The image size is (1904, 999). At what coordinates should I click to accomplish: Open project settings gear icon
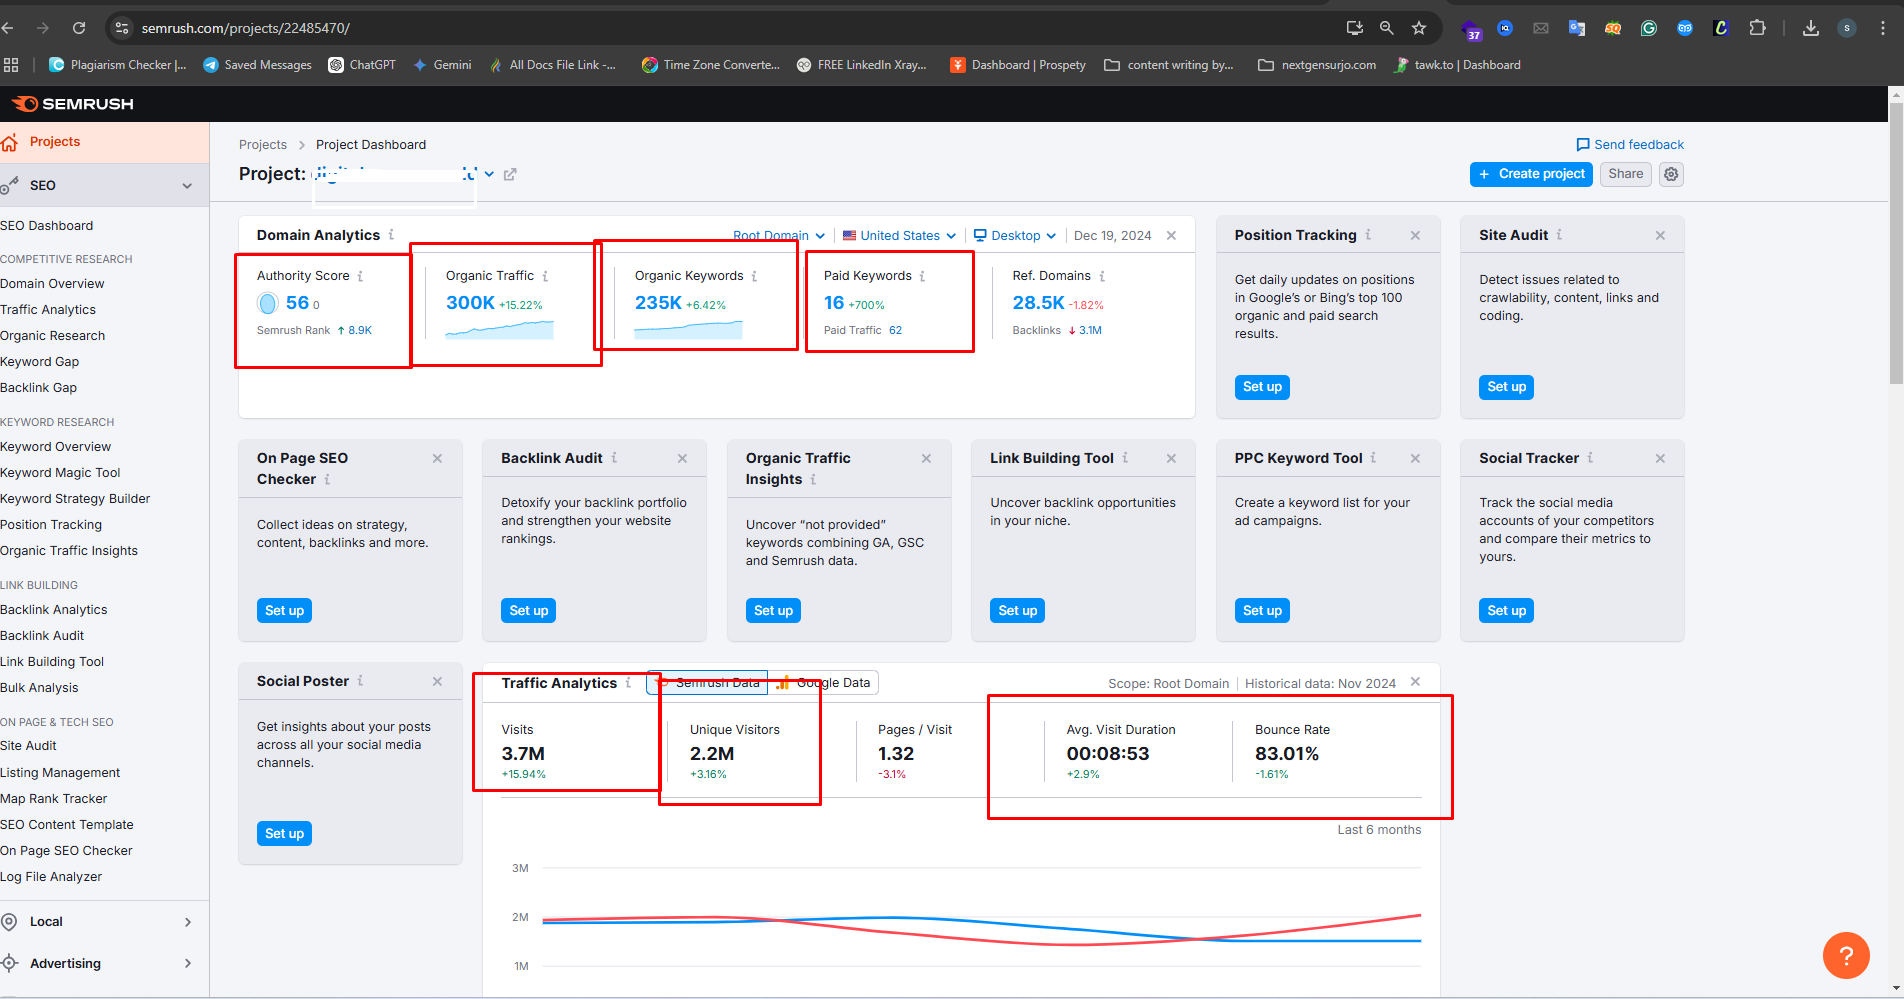pos(1671,174)
